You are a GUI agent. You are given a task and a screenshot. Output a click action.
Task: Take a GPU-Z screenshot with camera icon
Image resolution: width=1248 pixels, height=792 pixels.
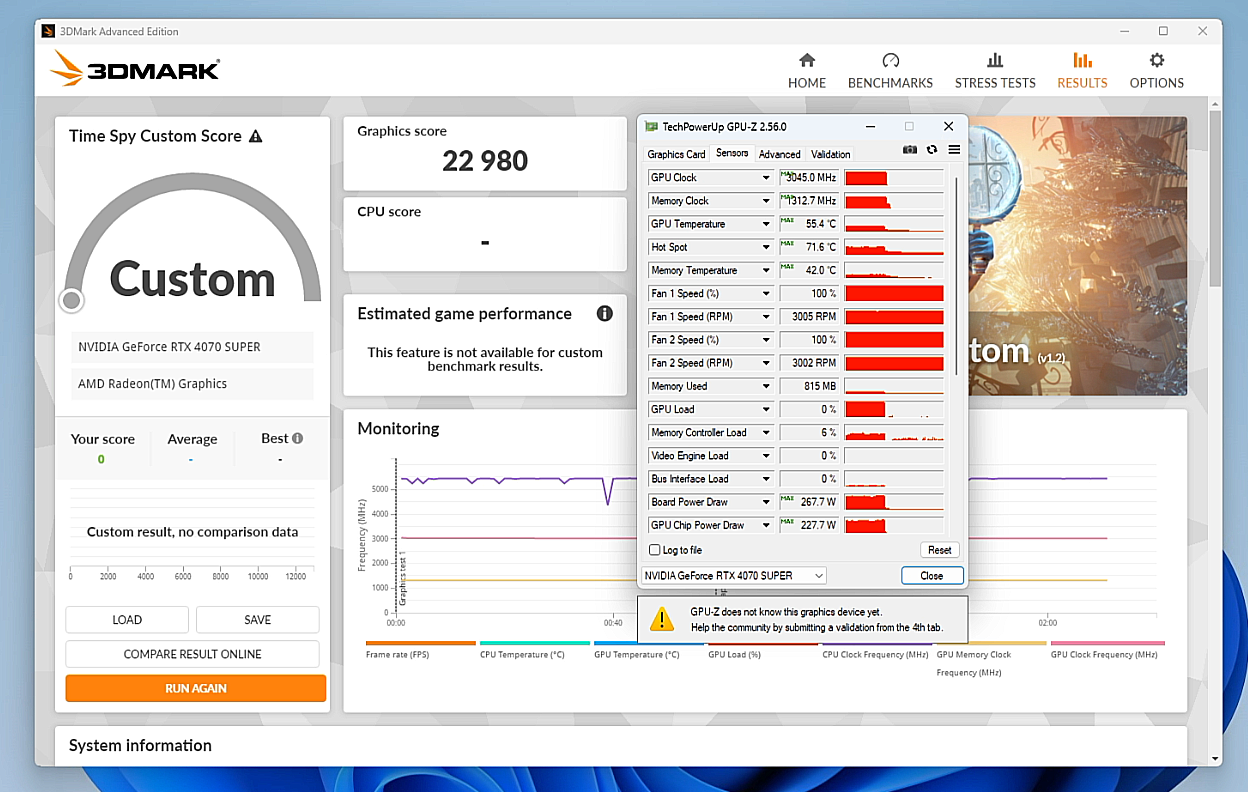click(x=910, y=150)
